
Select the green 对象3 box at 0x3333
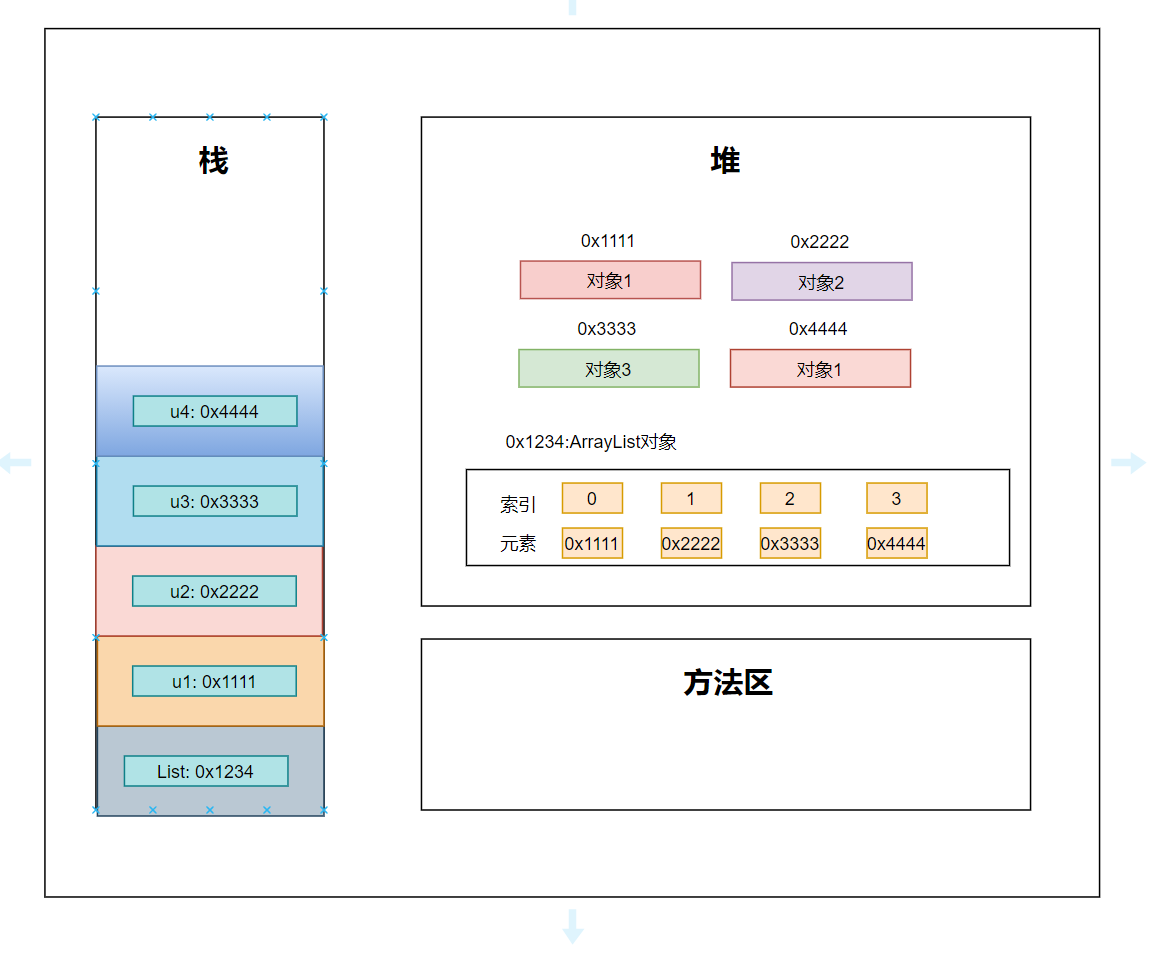608,368
